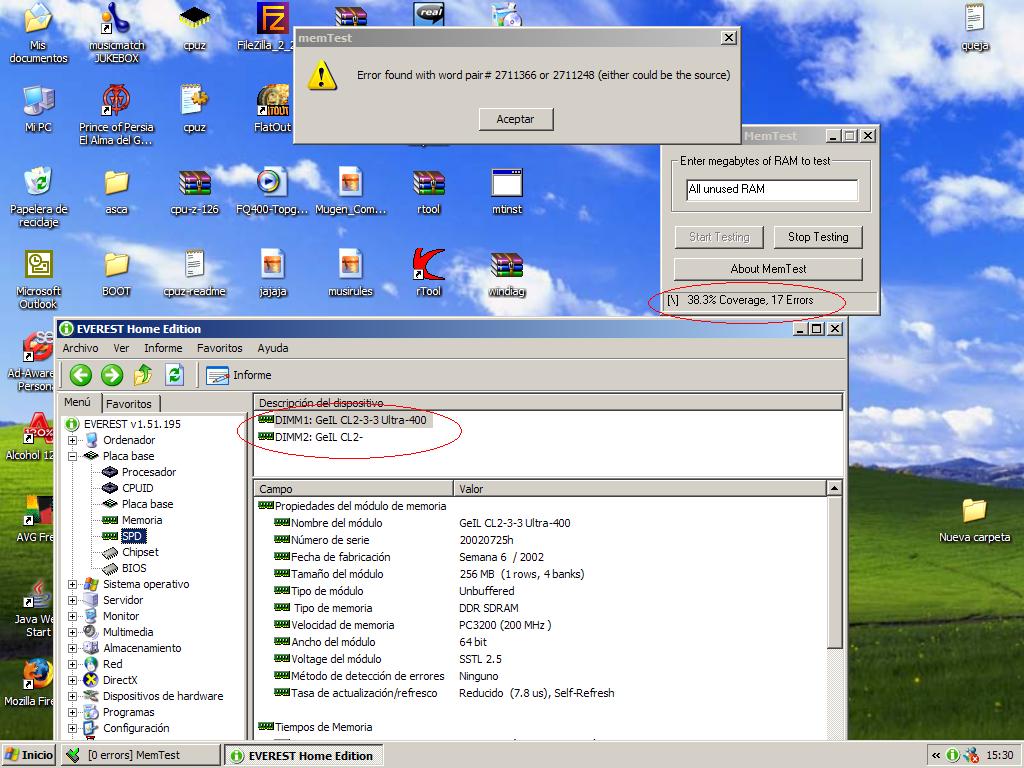The height and width of the screenshot is (768, 1024).
Task: Open the Informe report toolbar button
Action: tap(239, 375)
